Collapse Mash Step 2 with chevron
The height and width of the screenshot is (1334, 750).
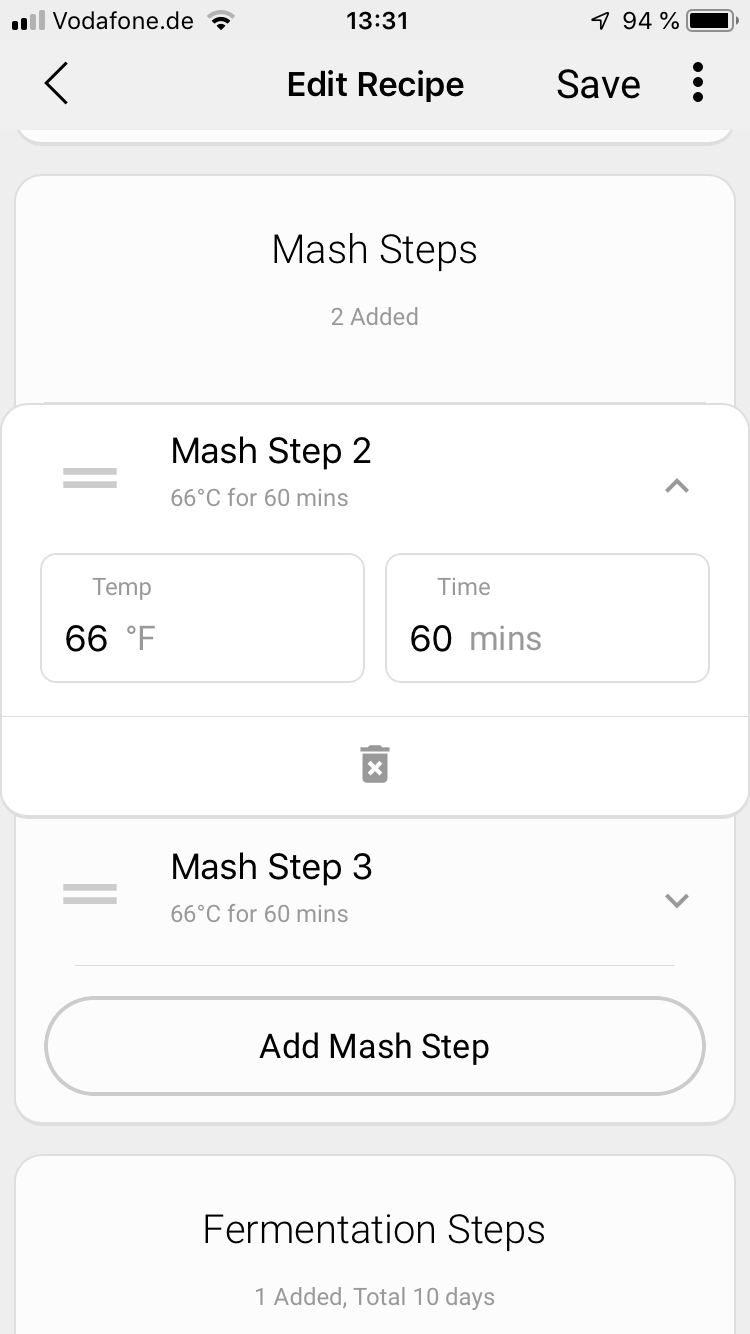tap(677, 486)
